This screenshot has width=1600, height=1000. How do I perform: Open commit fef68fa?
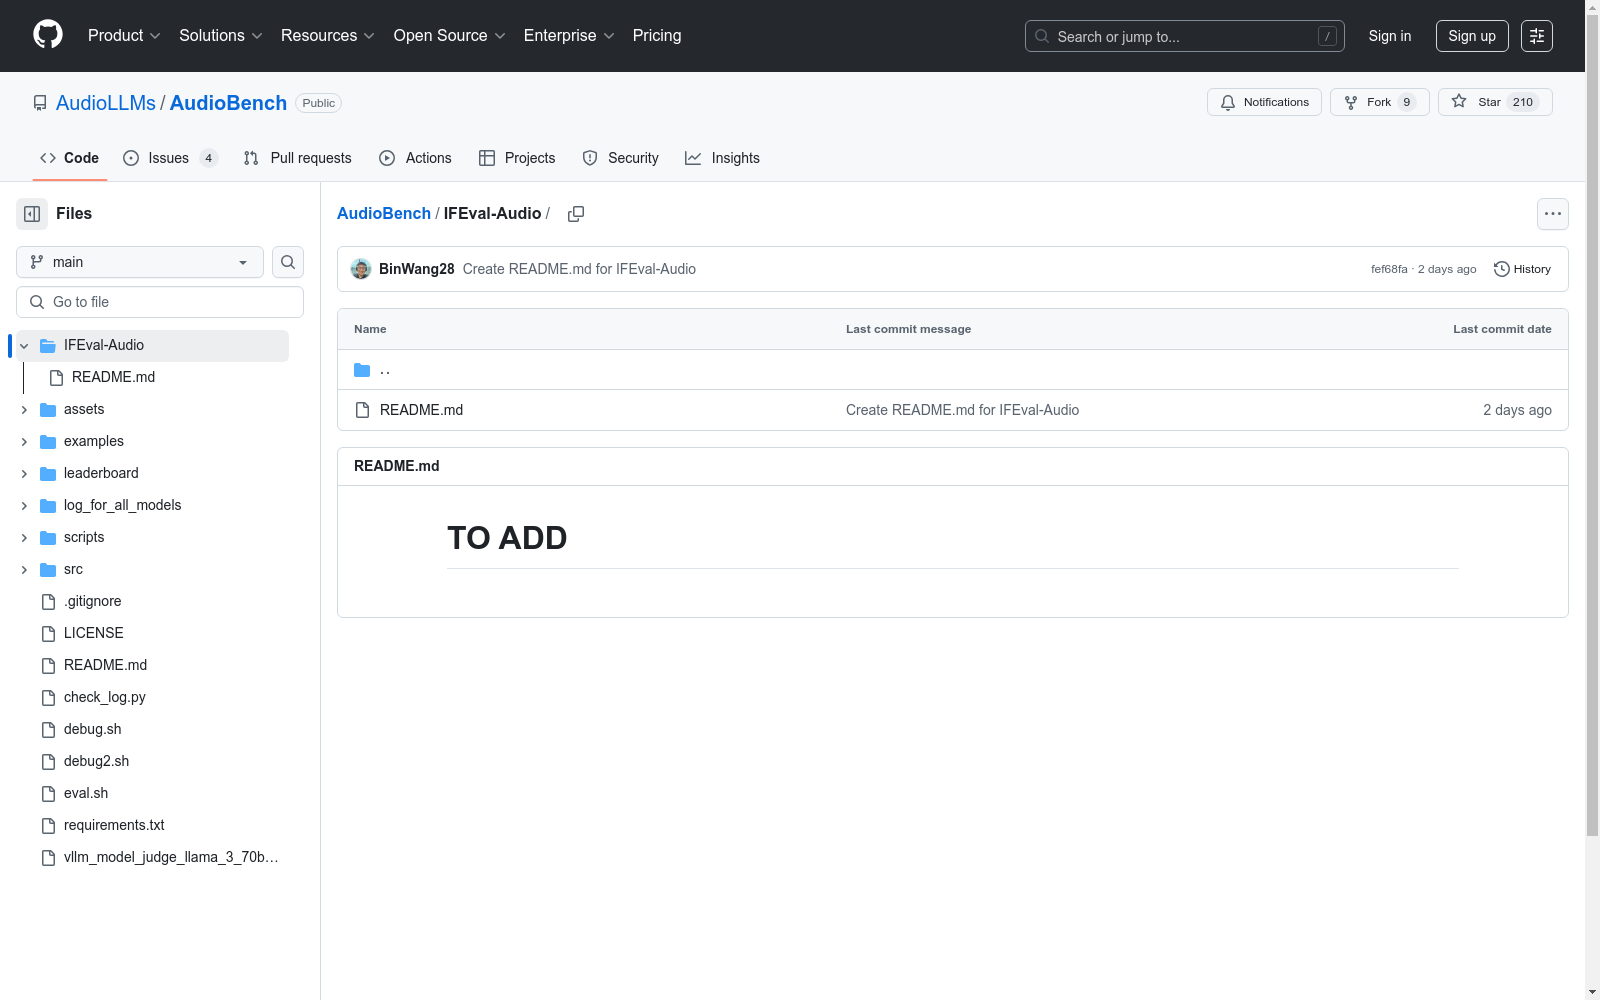[1389, 270]
